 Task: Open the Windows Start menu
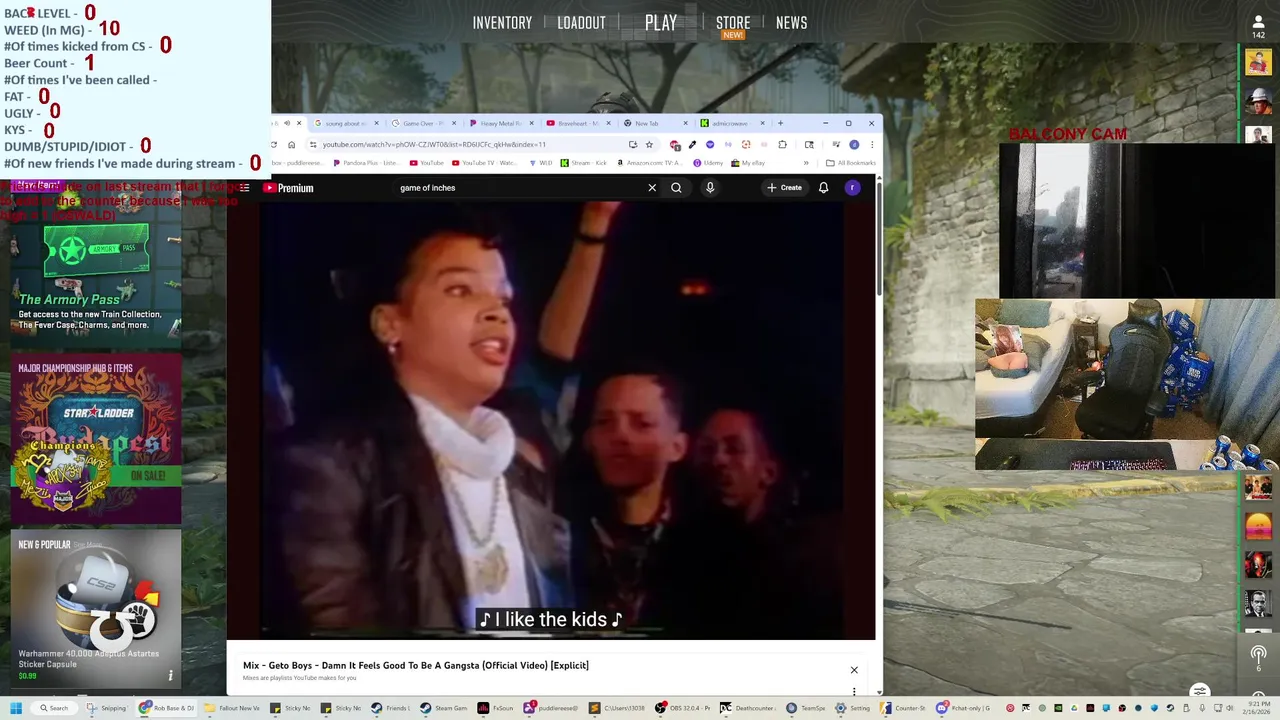[x=16, y=708]
